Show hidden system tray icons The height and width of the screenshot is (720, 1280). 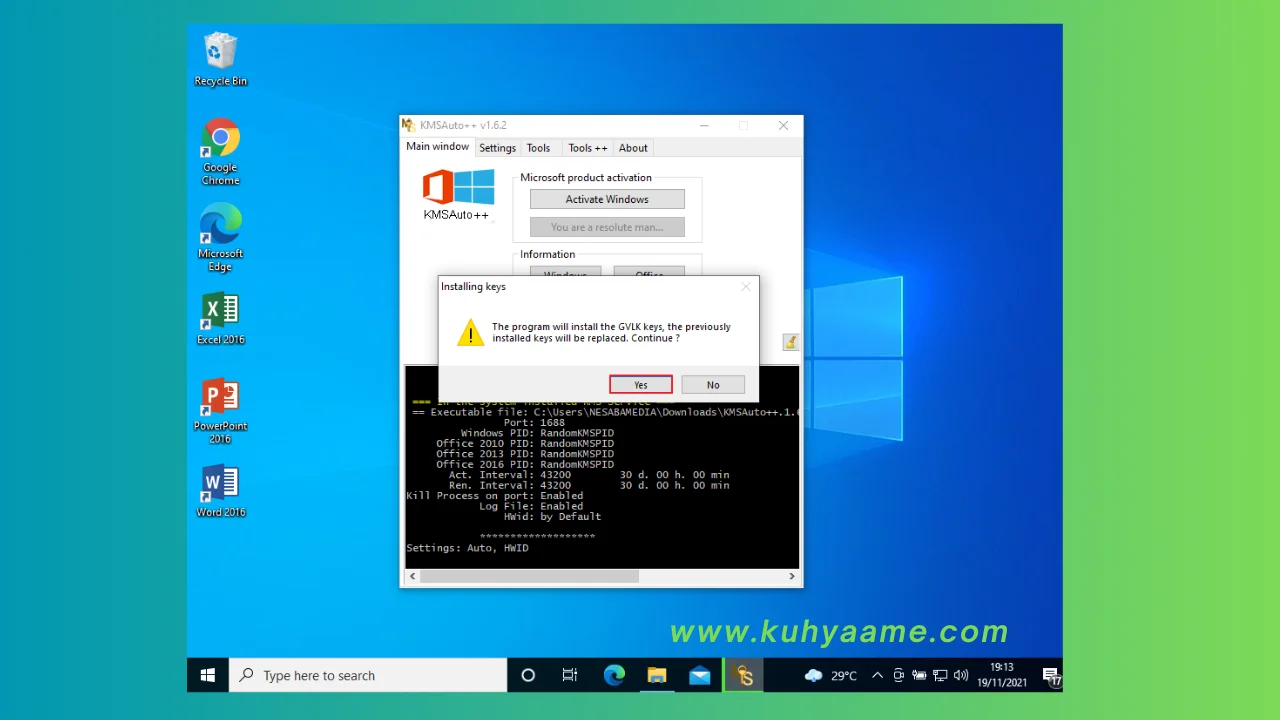(x=878, y=675)
